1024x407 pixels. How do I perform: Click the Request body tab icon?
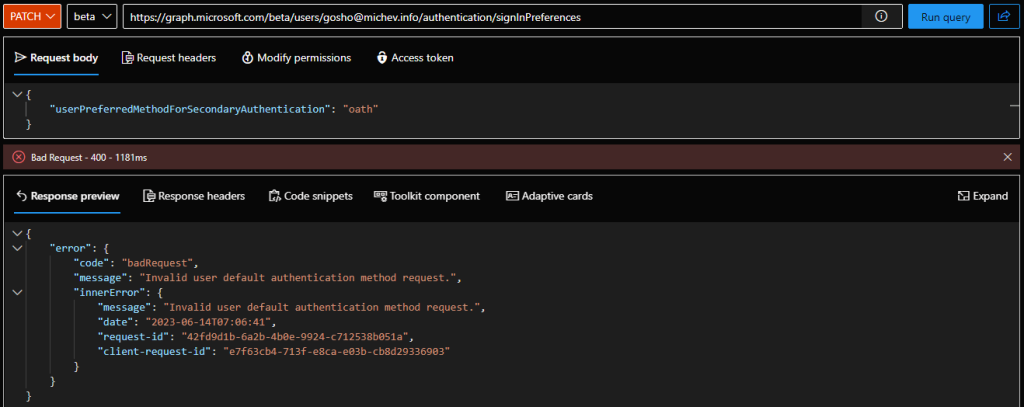tap(20, 57)
